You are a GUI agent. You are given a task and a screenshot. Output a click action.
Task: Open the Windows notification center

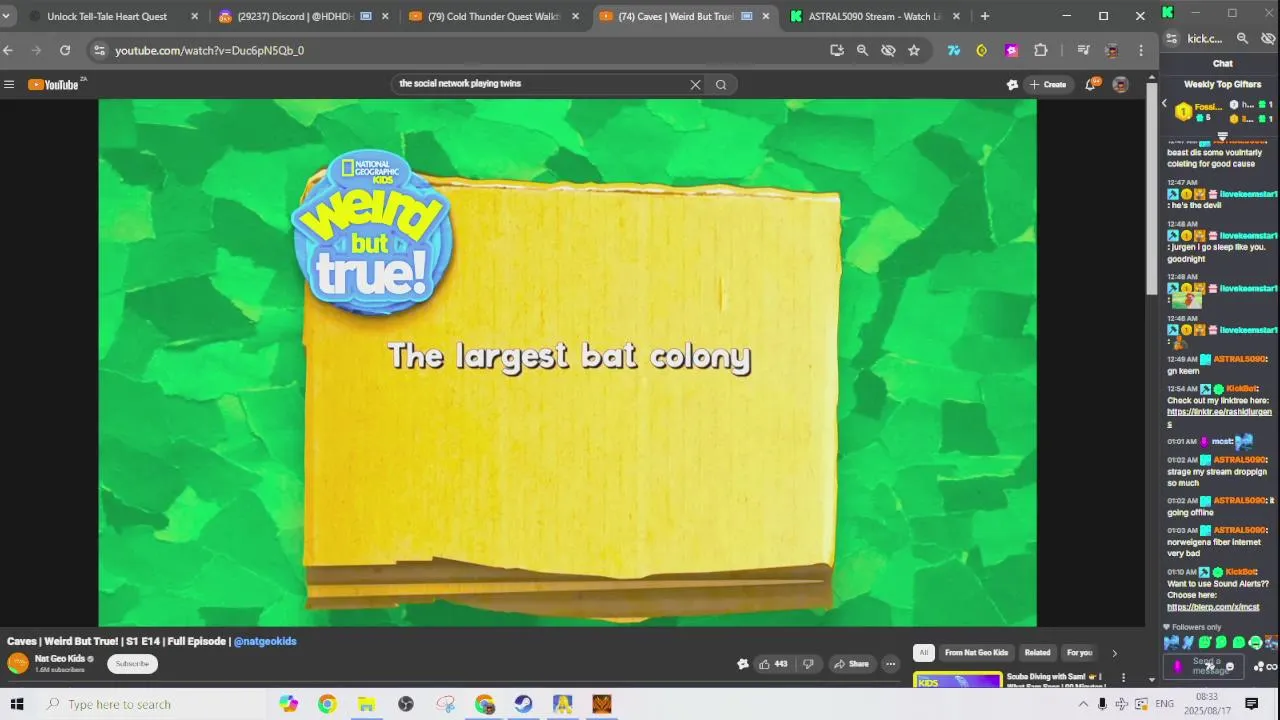(1251, 704)
